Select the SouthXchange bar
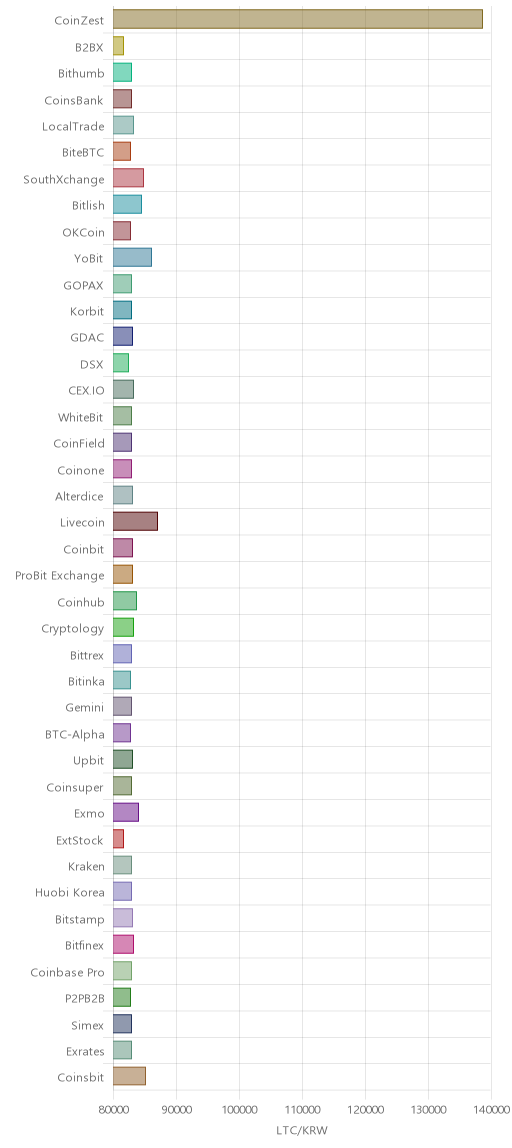 [128, 178]
